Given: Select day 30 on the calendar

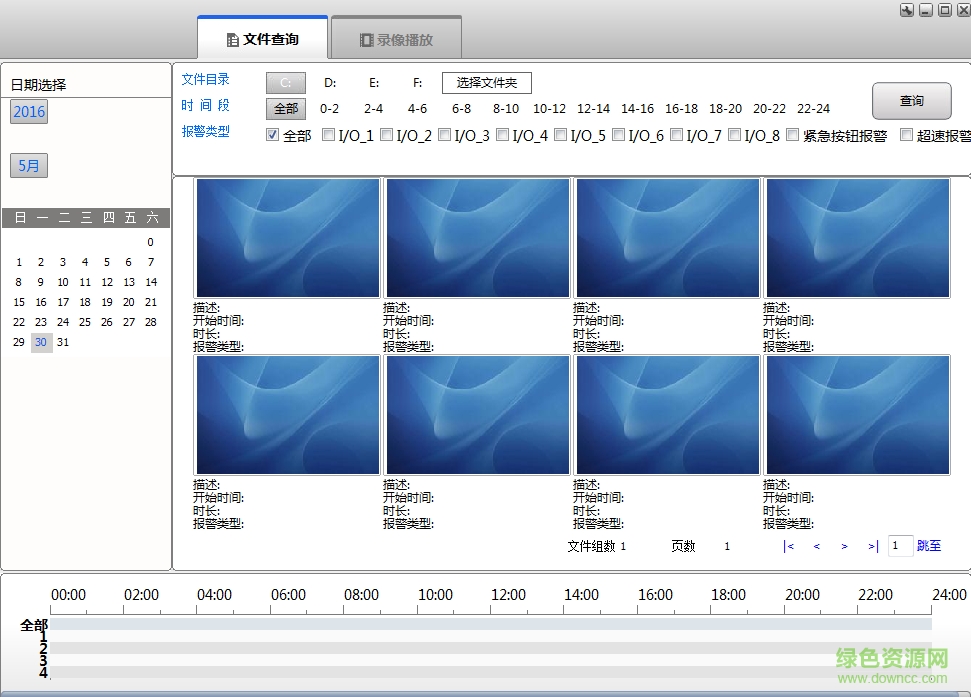Looking at the screenshot, I should click(40, 342).
